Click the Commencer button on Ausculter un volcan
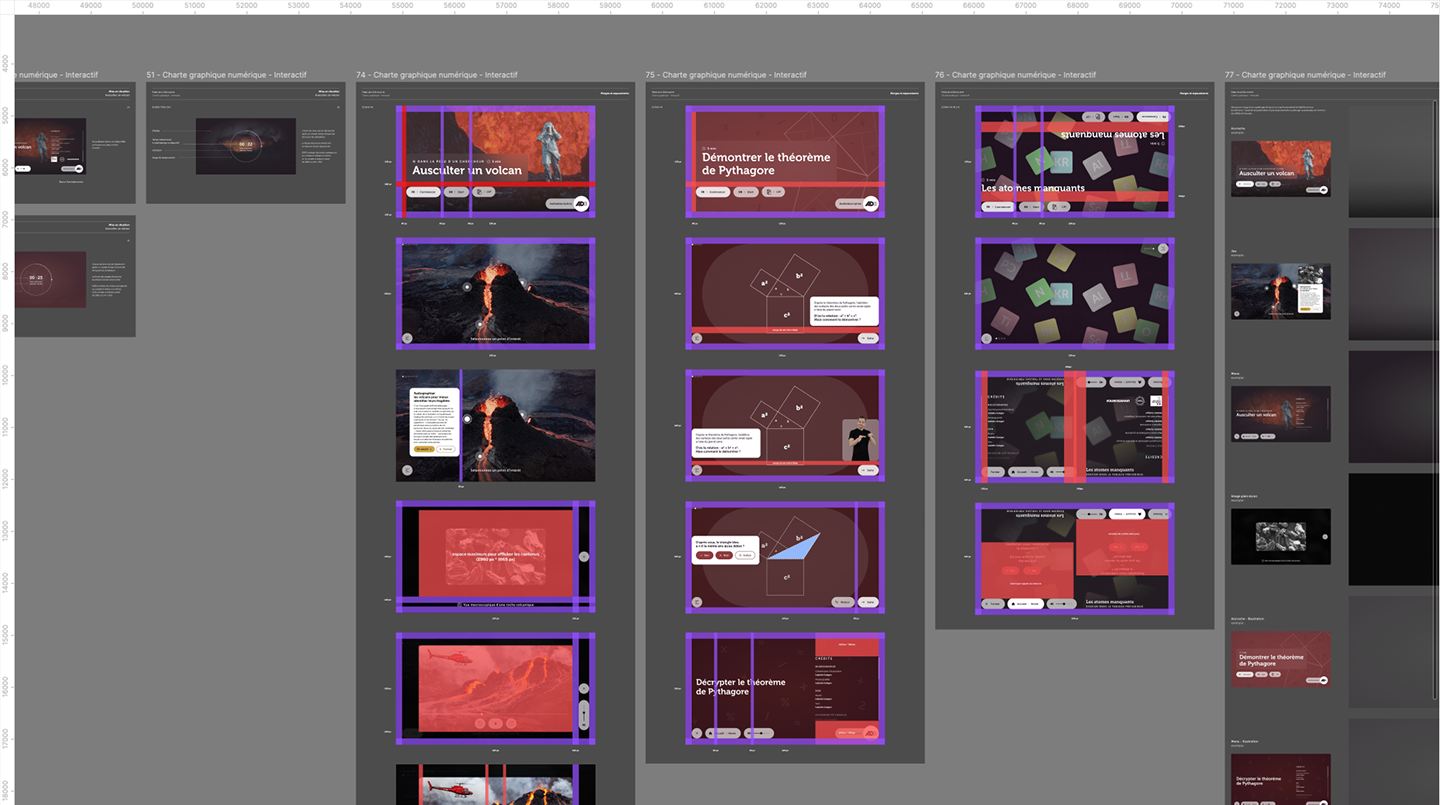The height and width of the screenshot is (805, 1440). click(422, 191)
